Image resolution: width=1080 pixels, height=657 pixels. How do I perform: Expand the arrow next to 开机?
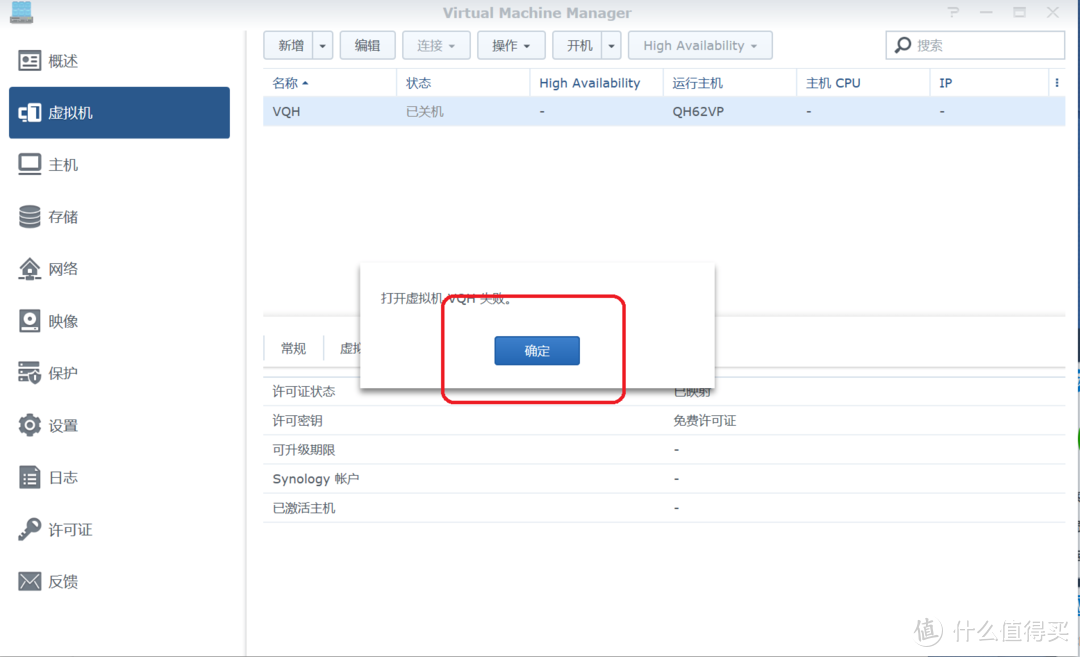pos(611,45)
